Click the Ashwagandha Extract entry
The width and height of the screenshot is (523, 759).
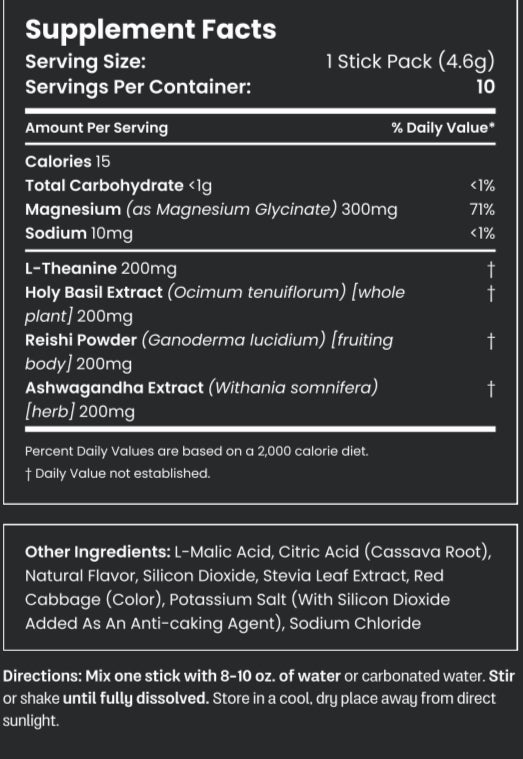201,400
